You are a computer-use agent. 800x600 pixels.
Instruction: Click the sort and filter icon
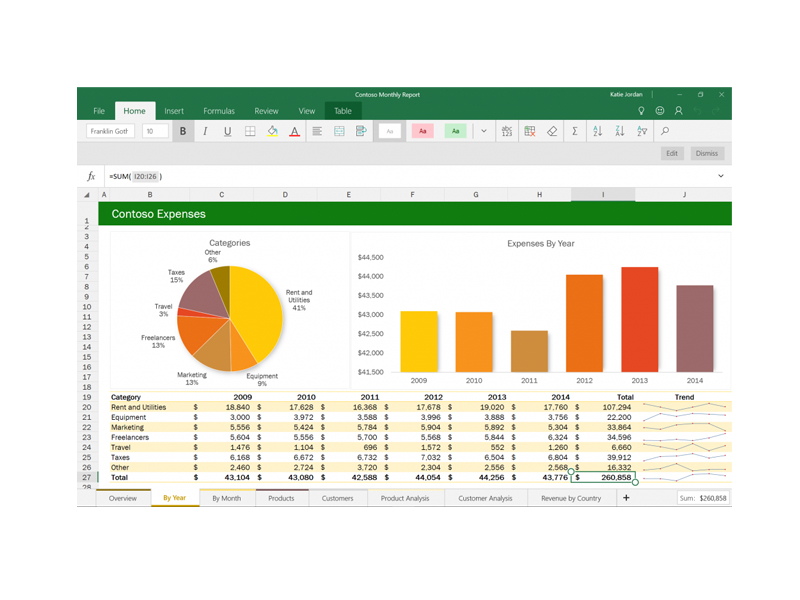(642, 131)
